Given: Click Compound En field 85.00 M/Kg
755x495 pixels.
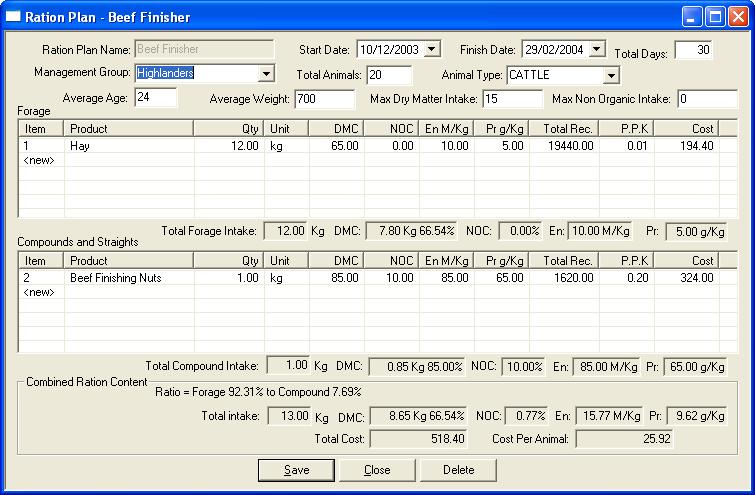Looking at the screenshot, I should pos(604,367).
